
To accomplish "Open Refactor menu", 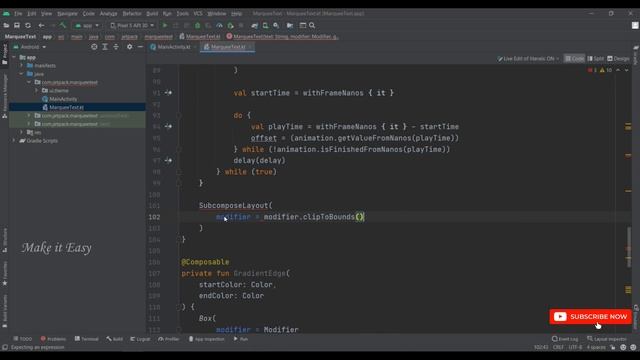I will (x=132, y=13).
